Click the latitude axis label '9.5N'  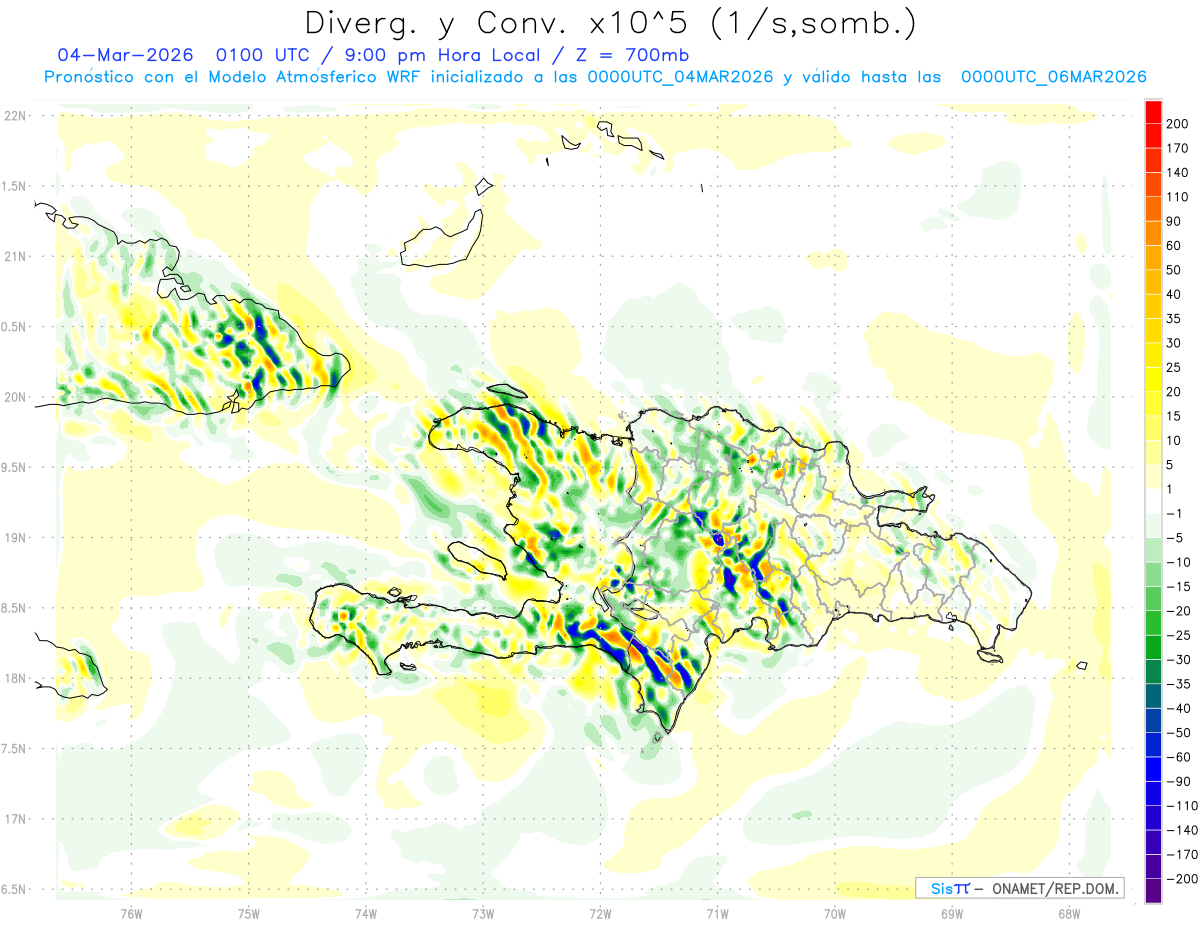click(x=15, y=467)
